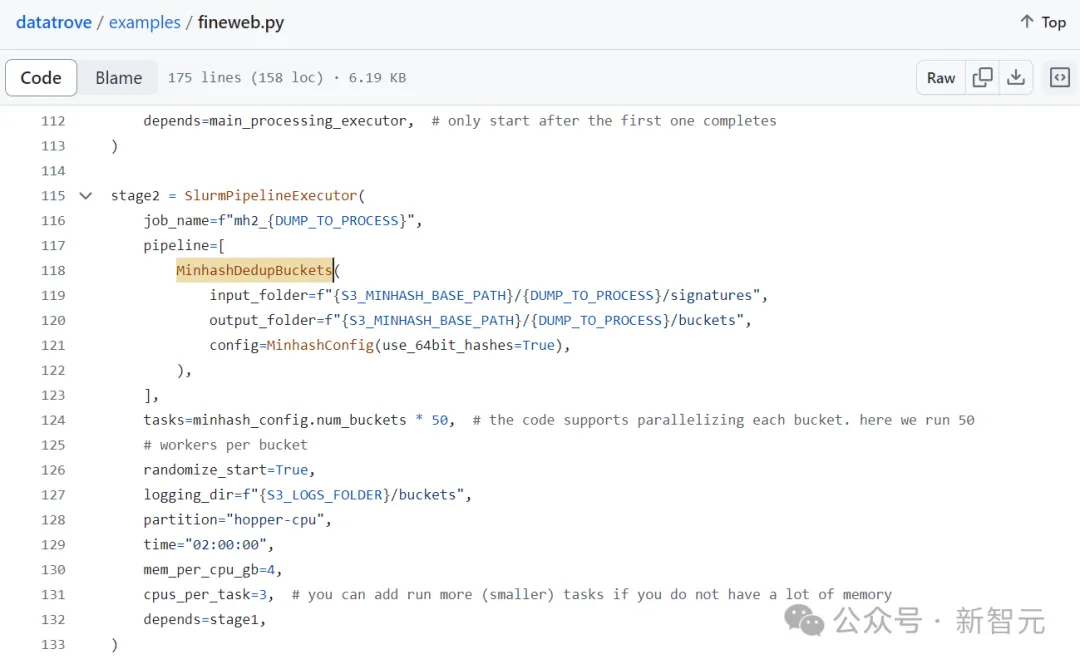
Task: Click the highlighted MinhashDedupBuckets symbol
Action: pos(254,270)
